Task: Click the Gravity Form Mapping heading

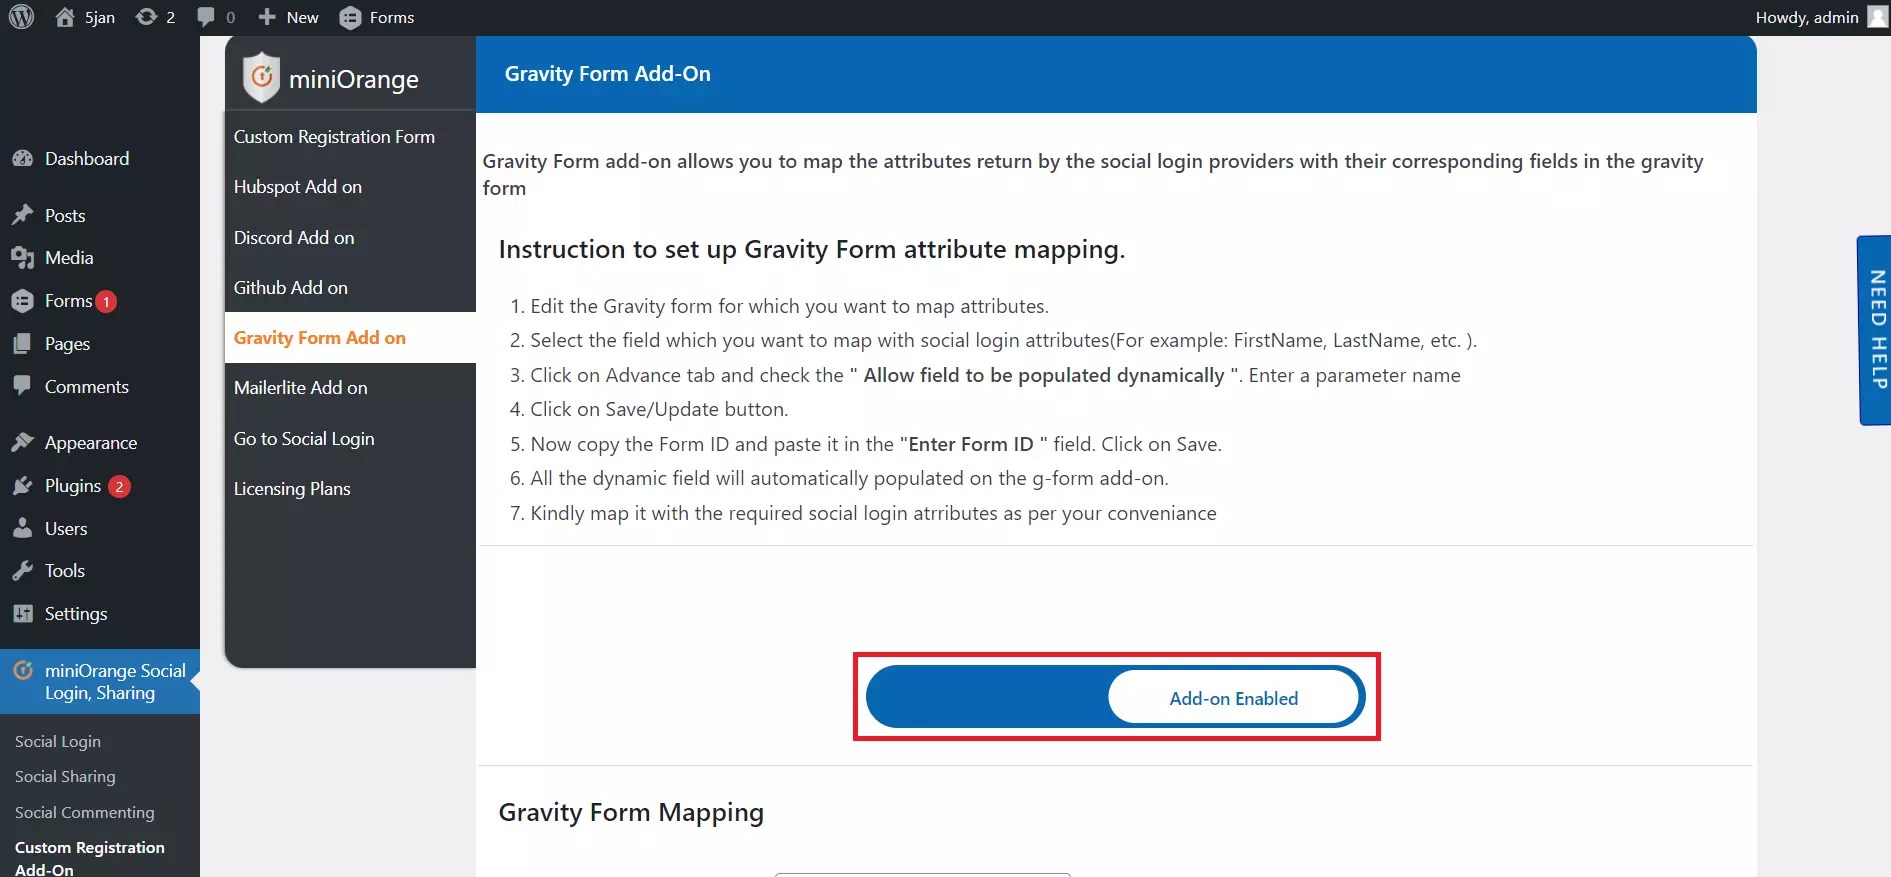Action: click(631, 812)
